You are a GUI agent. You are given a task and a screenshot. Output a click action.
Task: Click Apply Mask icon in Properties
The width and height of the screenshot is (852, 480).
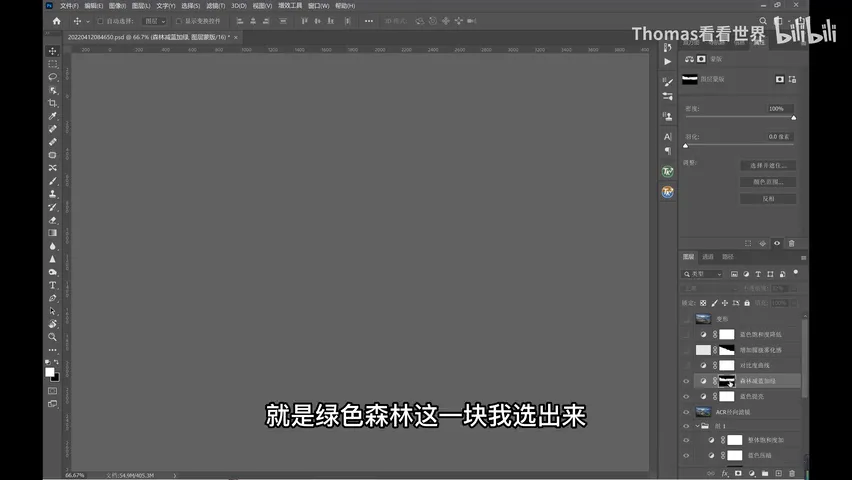763,244
